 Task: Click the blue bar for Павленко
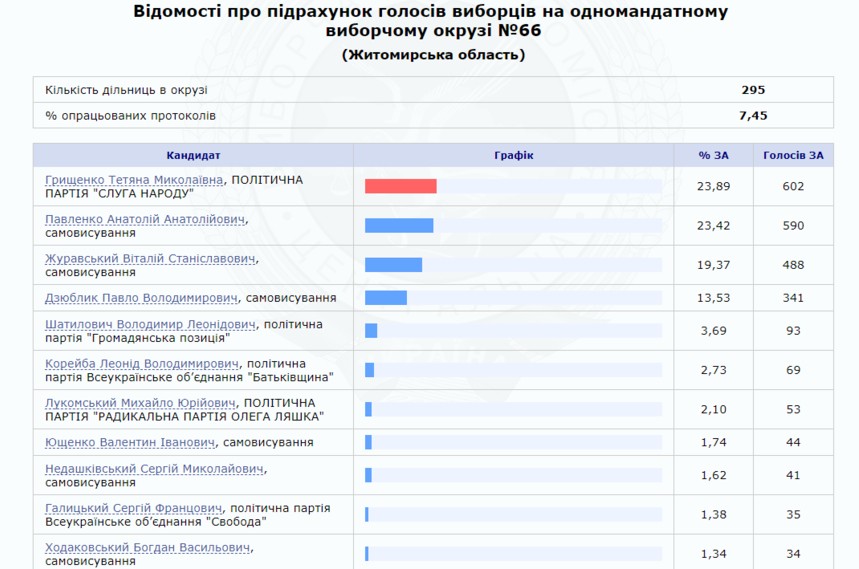click(398, 226)
